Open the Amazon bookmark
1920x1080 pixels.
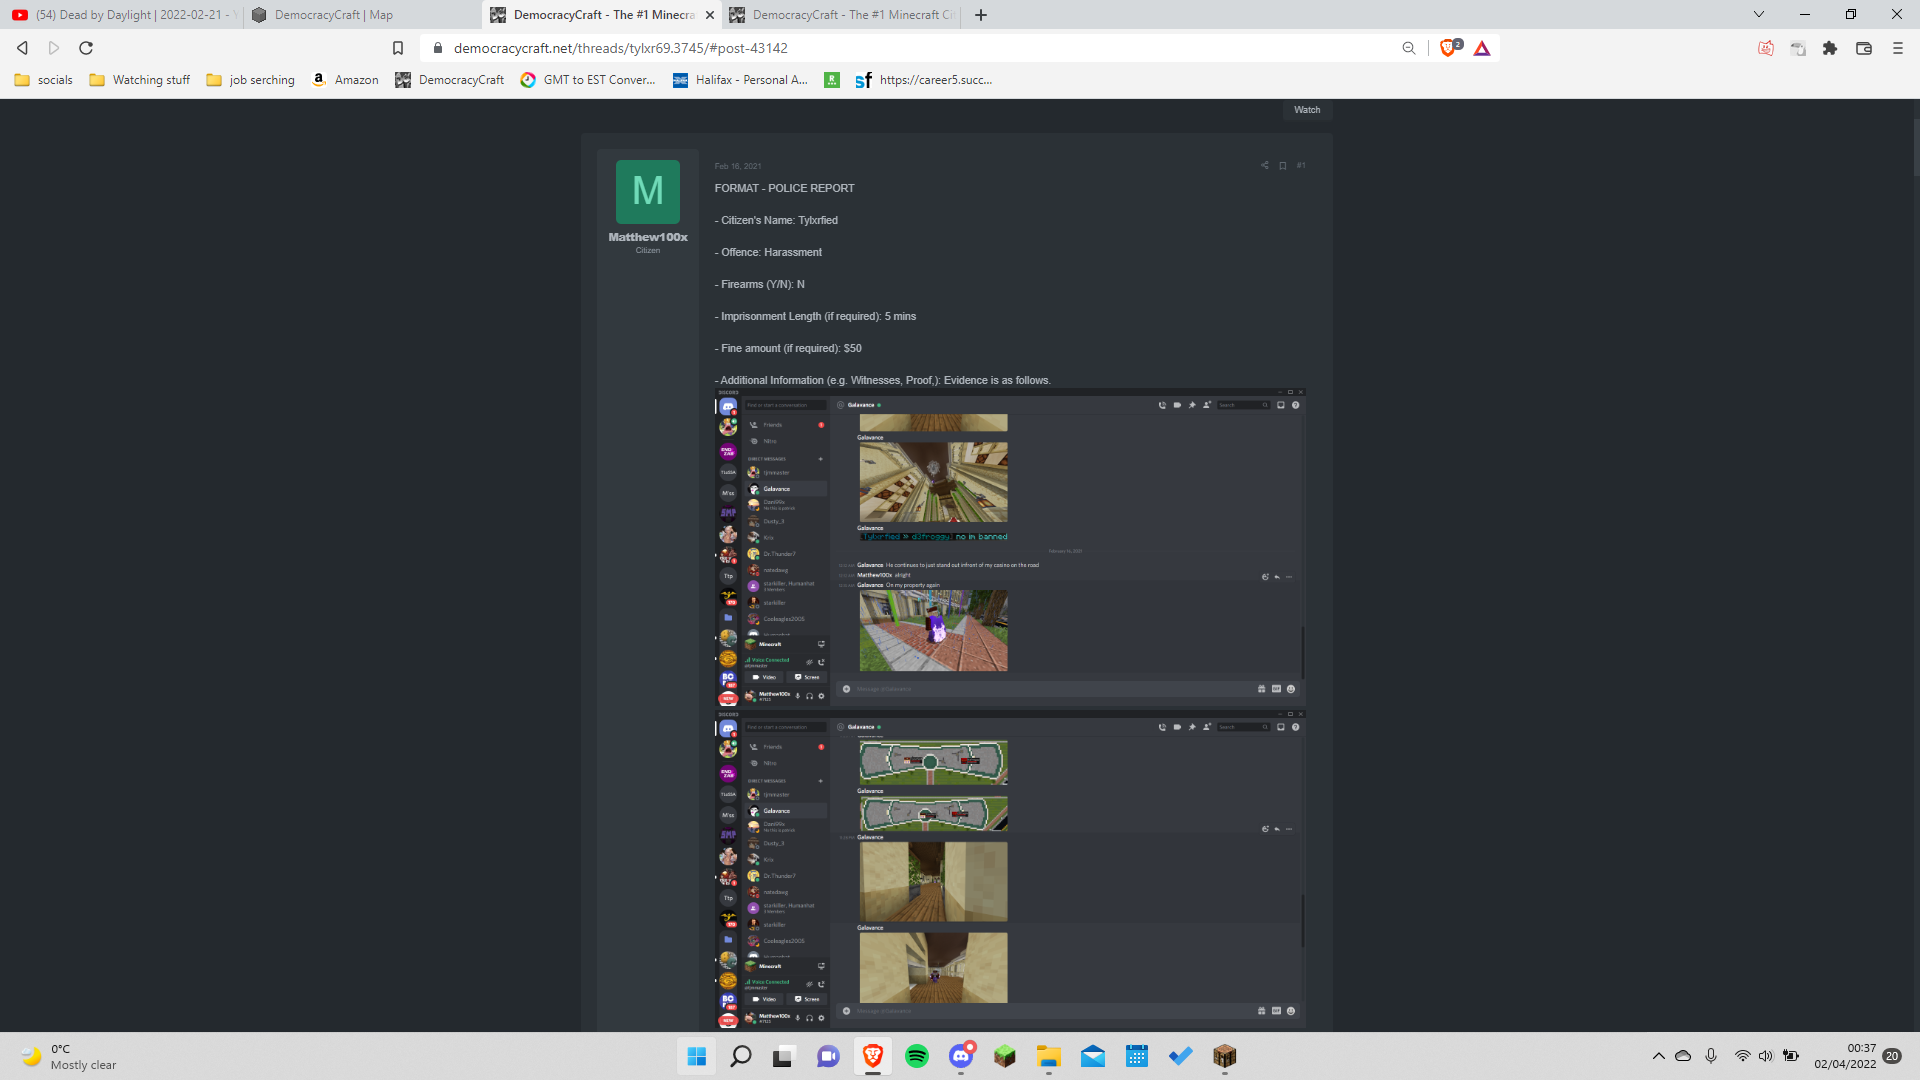[x=345, y=80]
